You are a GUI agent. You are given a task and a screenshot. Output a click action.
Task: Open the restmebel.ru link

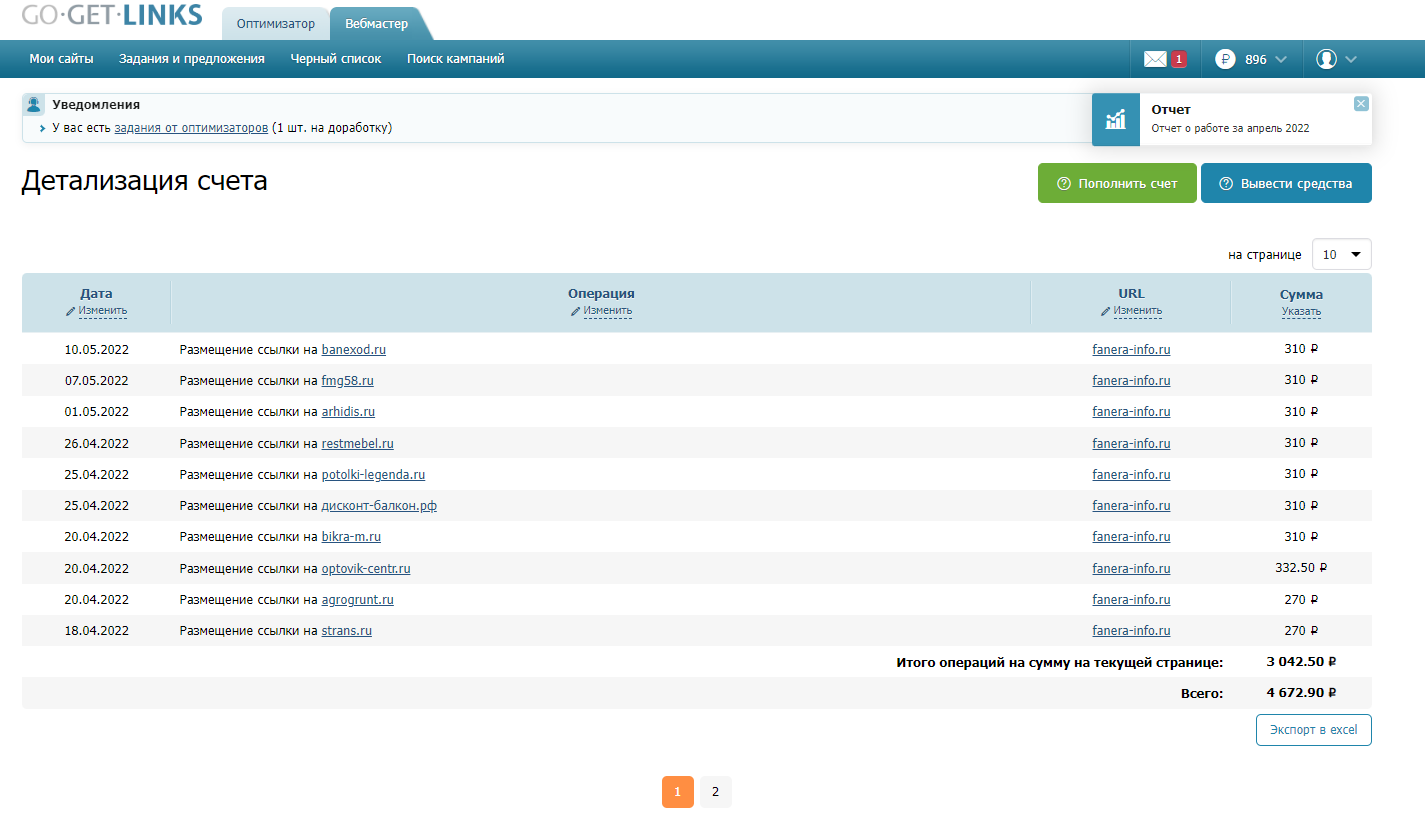tap(358, 444)
